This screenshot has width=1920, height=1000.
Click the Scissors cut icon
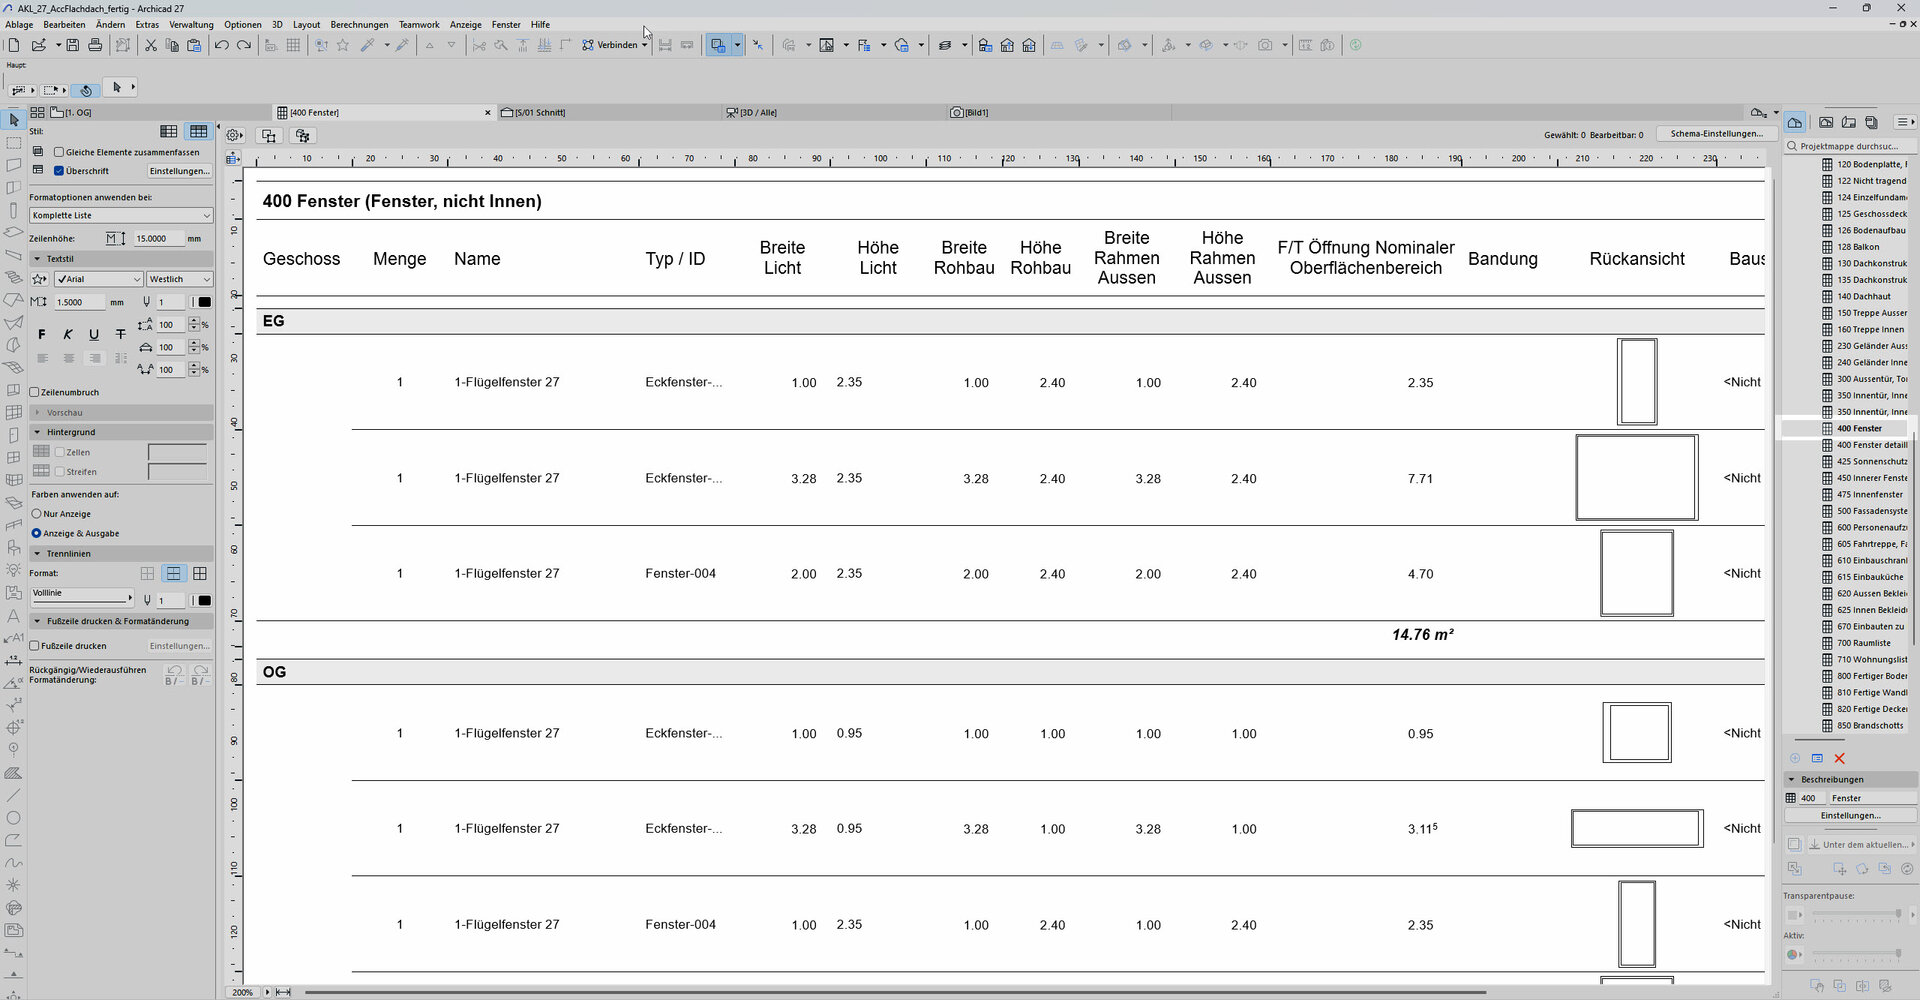(x=150, y=45)
